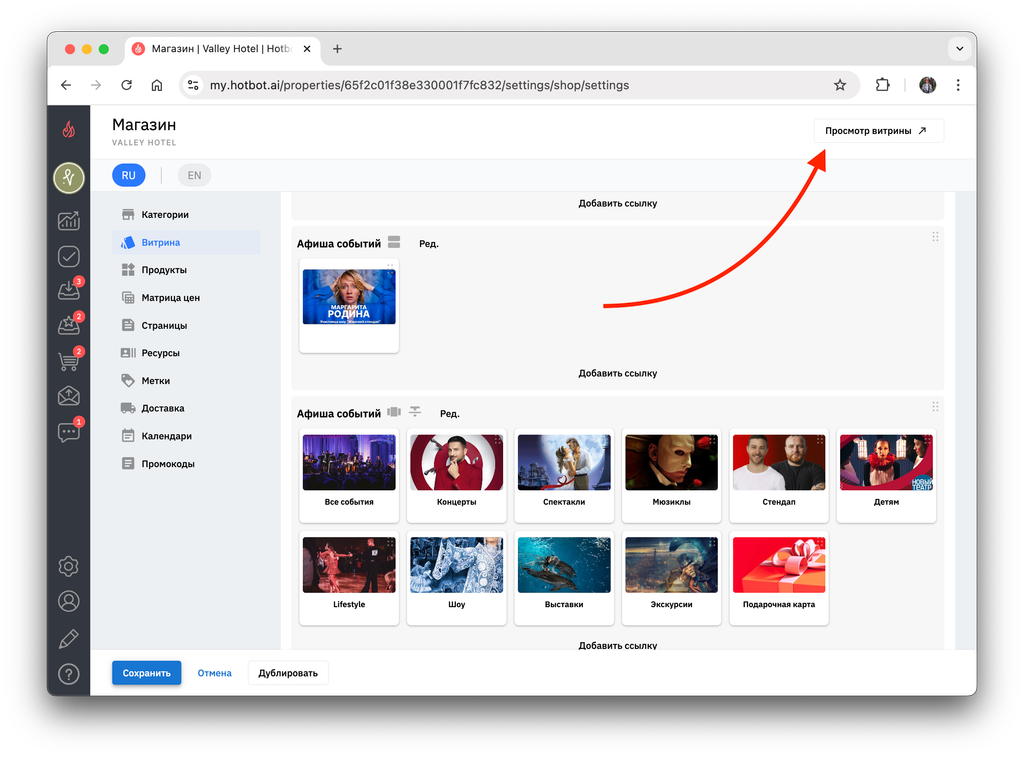Image resolution: width=1024 pixels, height=758 pixels.
Task: Expand the browser tab search dropdown
Action: pyautogui.click(x=959, y=48)
